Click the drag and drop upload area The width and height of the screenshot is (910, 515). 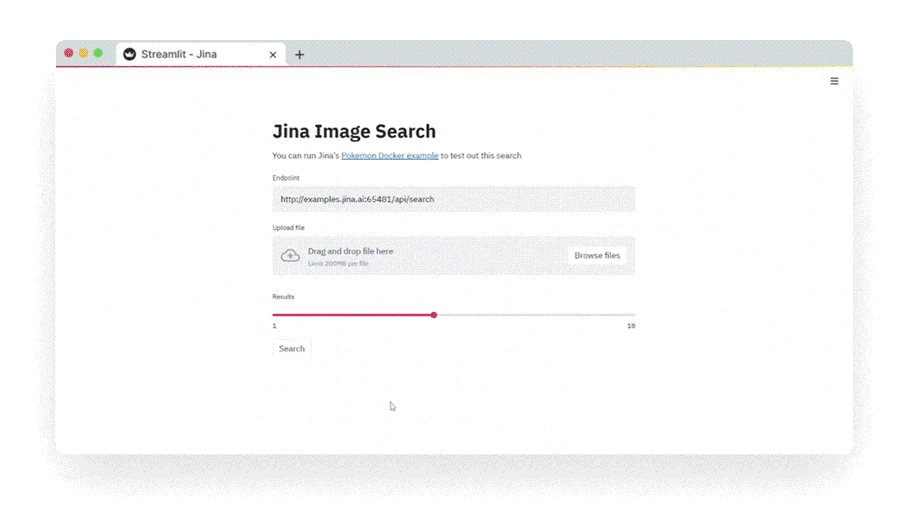coord(453,255)
